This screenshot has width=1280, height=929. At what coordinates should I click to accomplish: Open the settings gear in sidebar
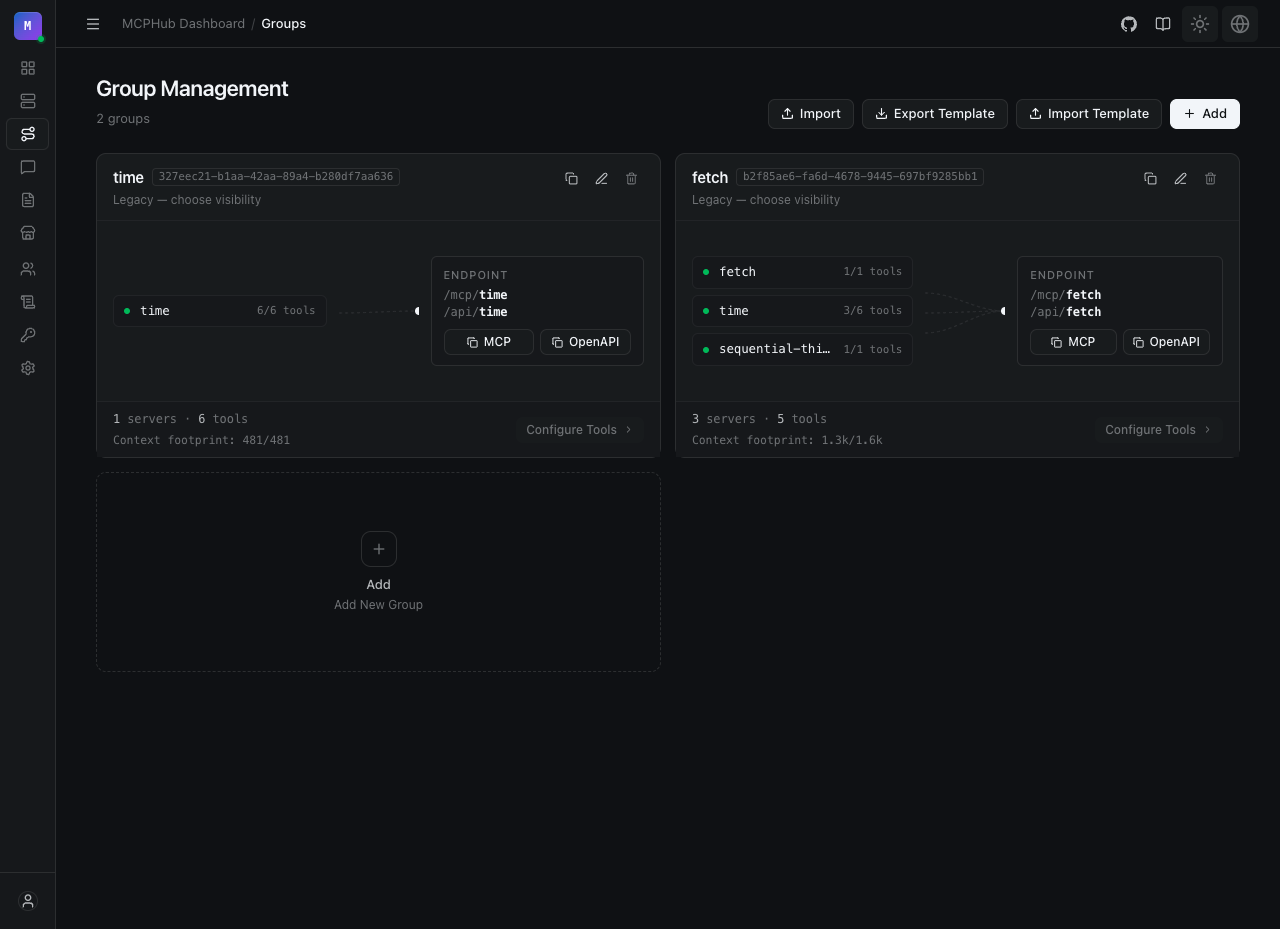click(x=28, y=368)
